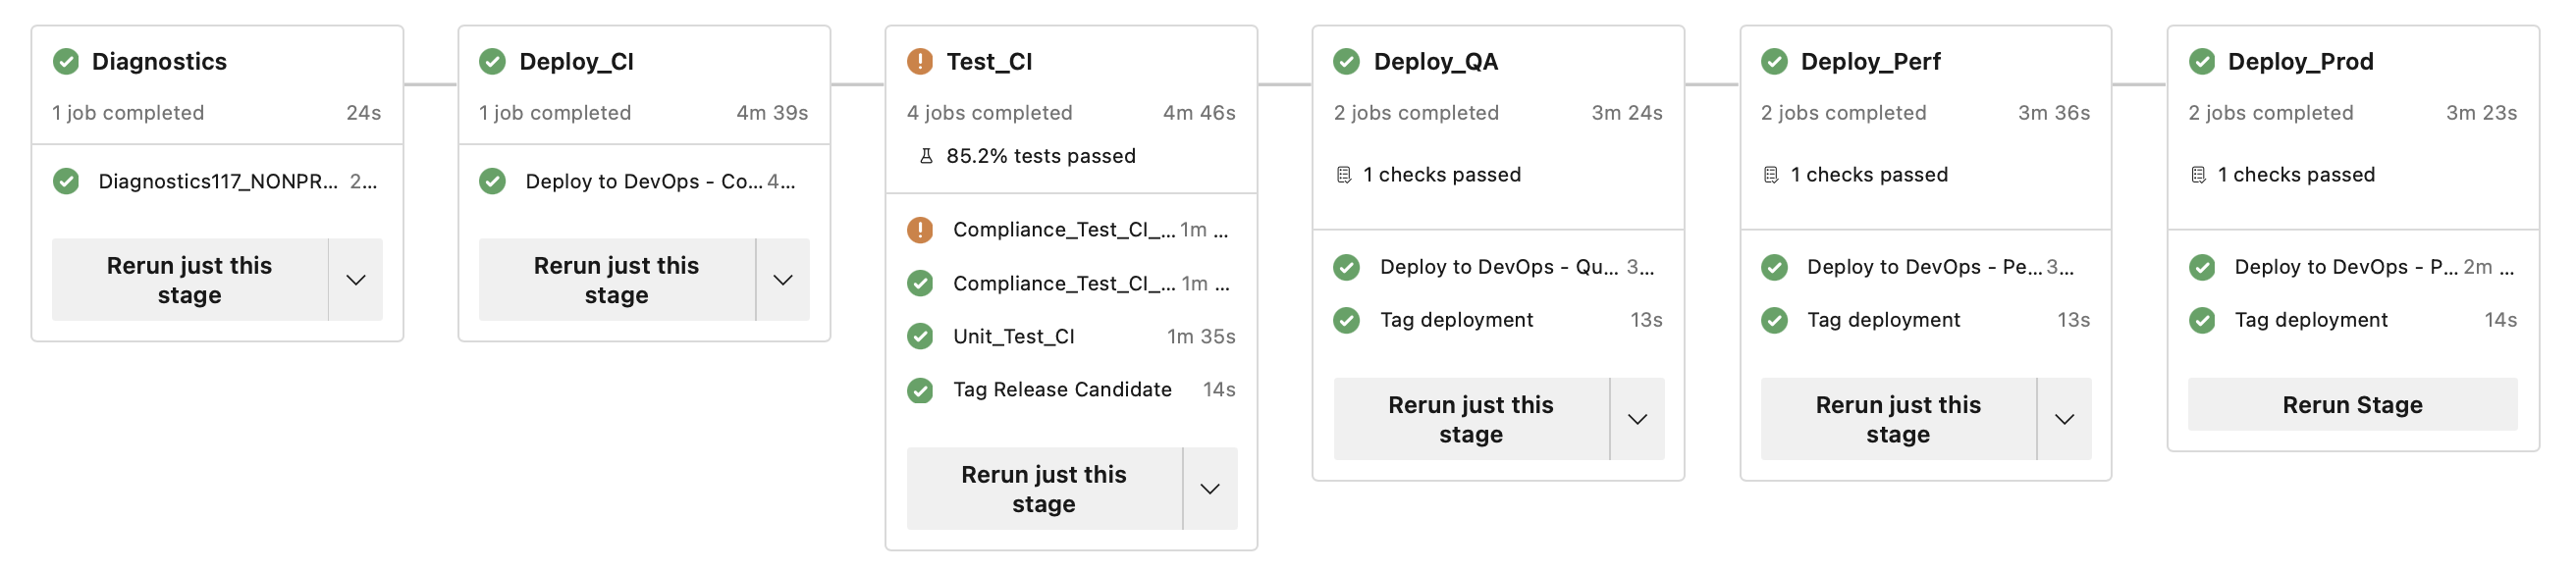Rerun just the Deploy_QA stage

coord(1470,419)
